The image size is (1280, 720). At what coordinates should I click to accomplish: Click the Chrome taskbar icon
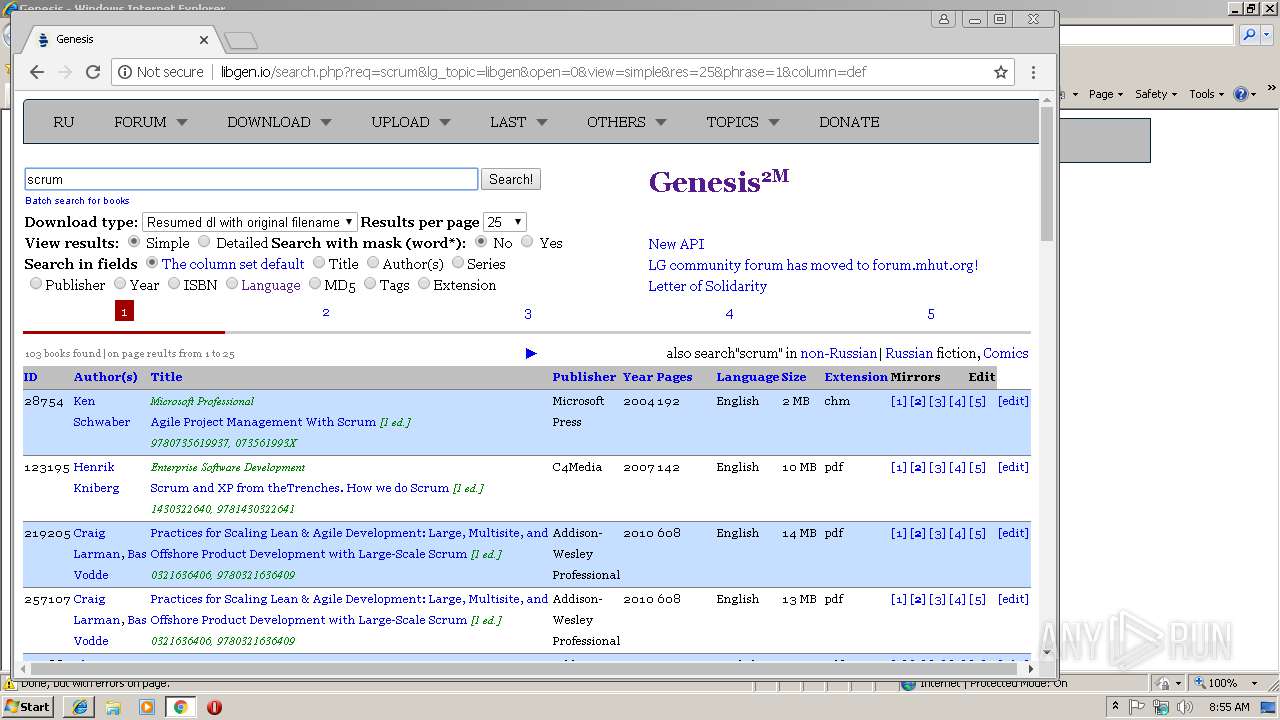181,706
